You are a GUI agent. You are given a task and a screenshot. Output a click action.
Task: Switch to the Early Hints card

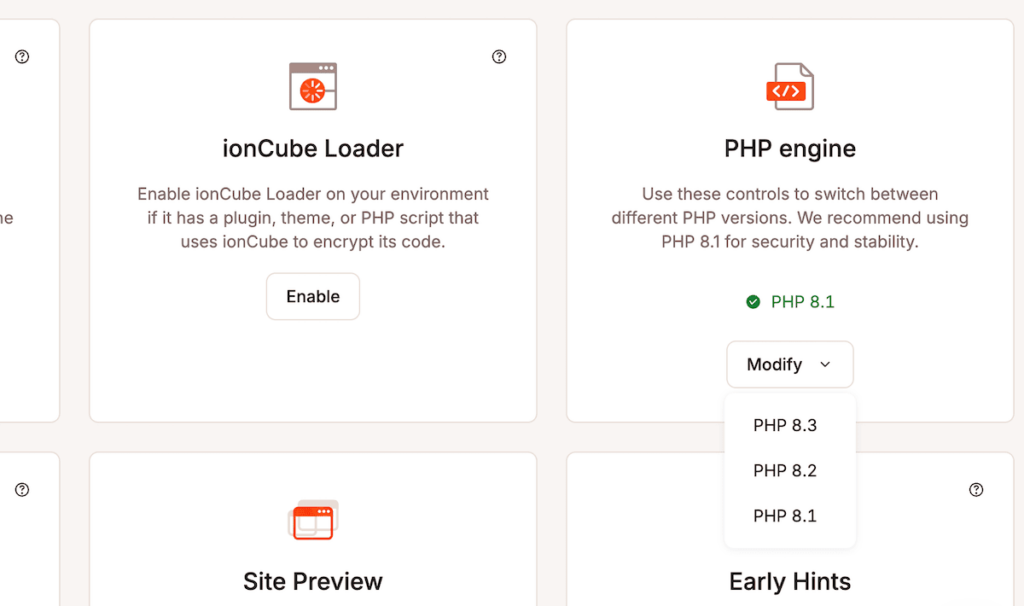[x=789, y=581]
